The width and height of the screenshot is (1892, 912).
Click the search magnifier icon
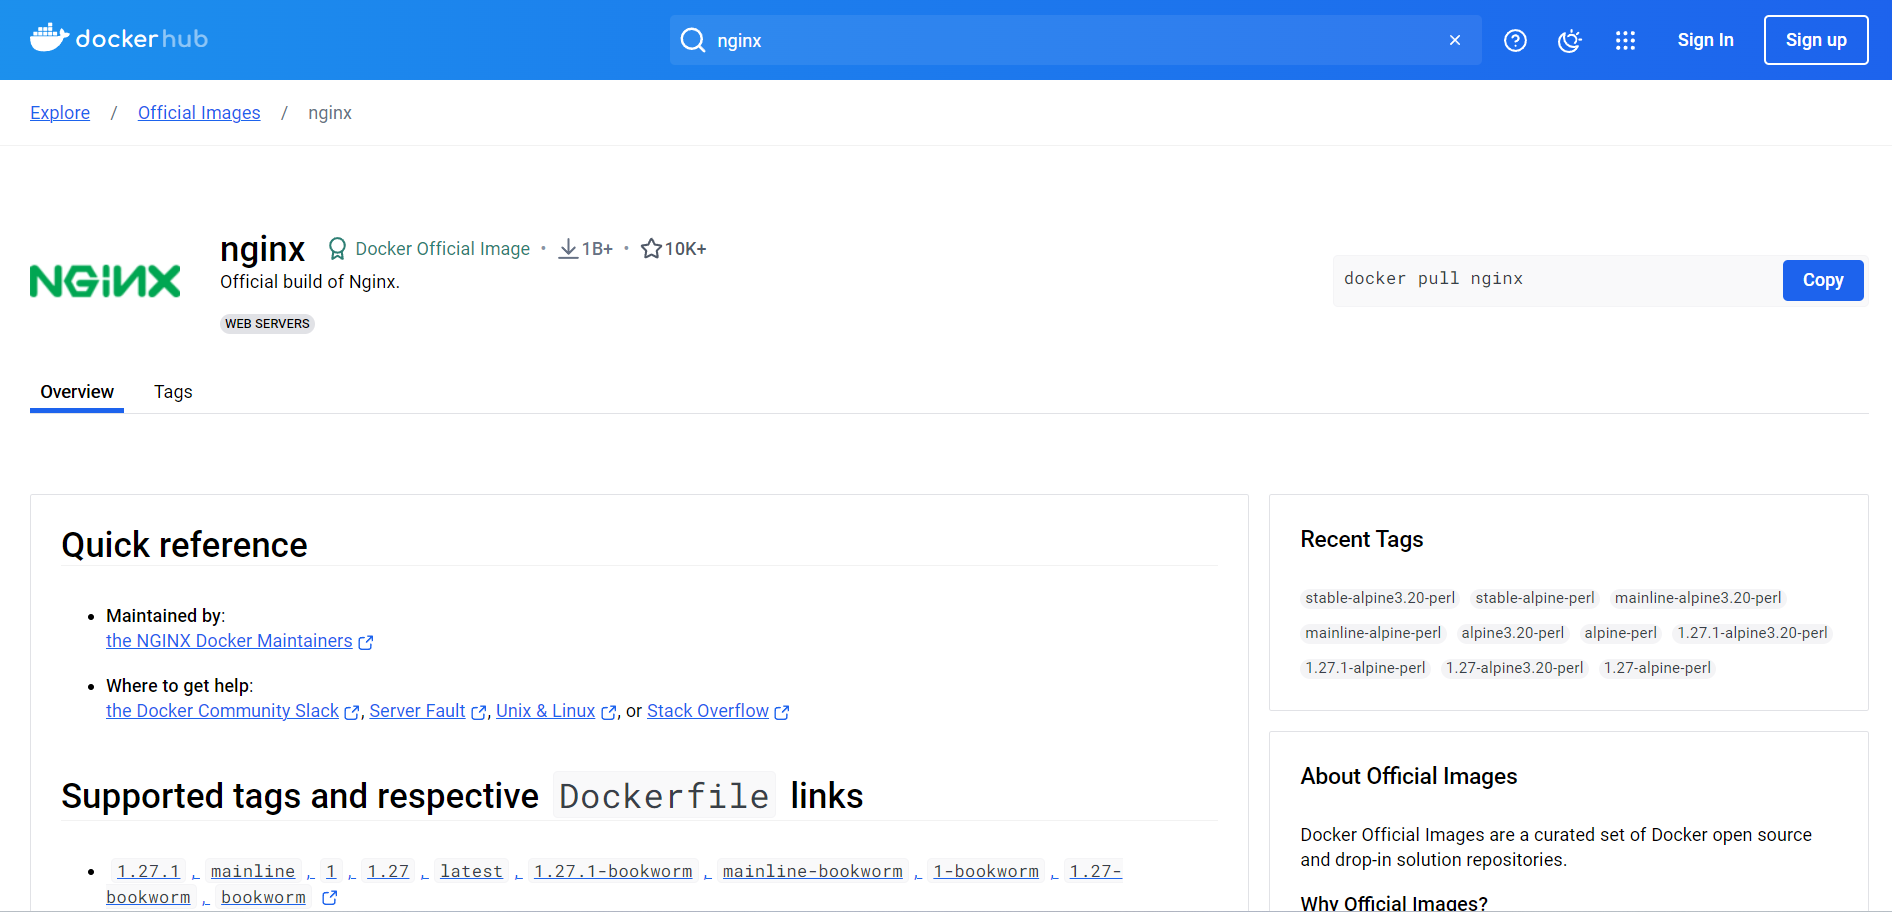[x=692, y=40]
